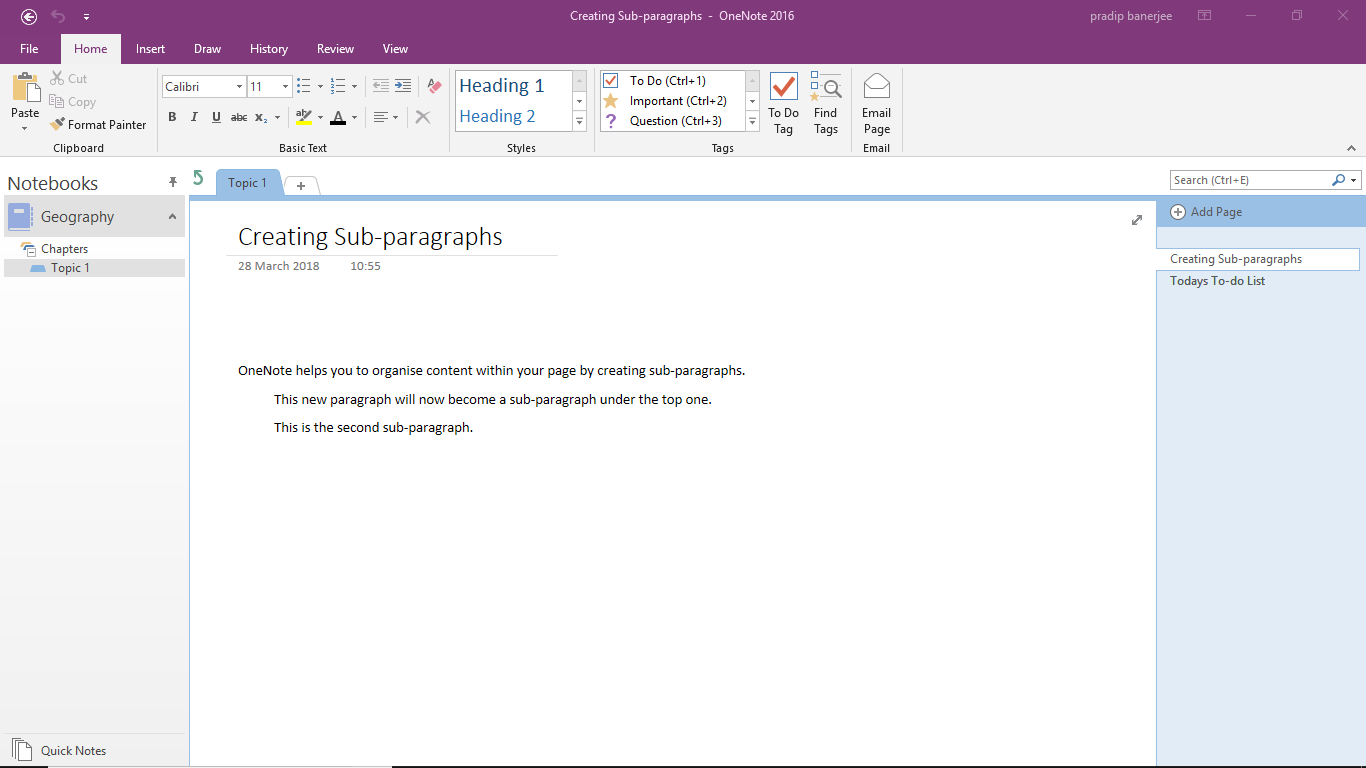Click the paragraph alignment icon
This screenshot has height=768, width=1366.
pos(380,117)
